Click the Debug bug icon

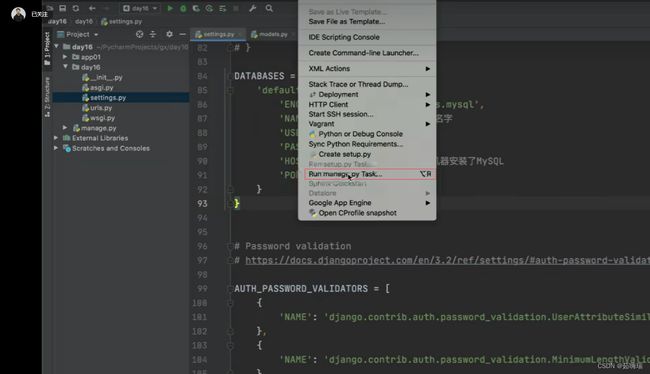coord(183,8)
